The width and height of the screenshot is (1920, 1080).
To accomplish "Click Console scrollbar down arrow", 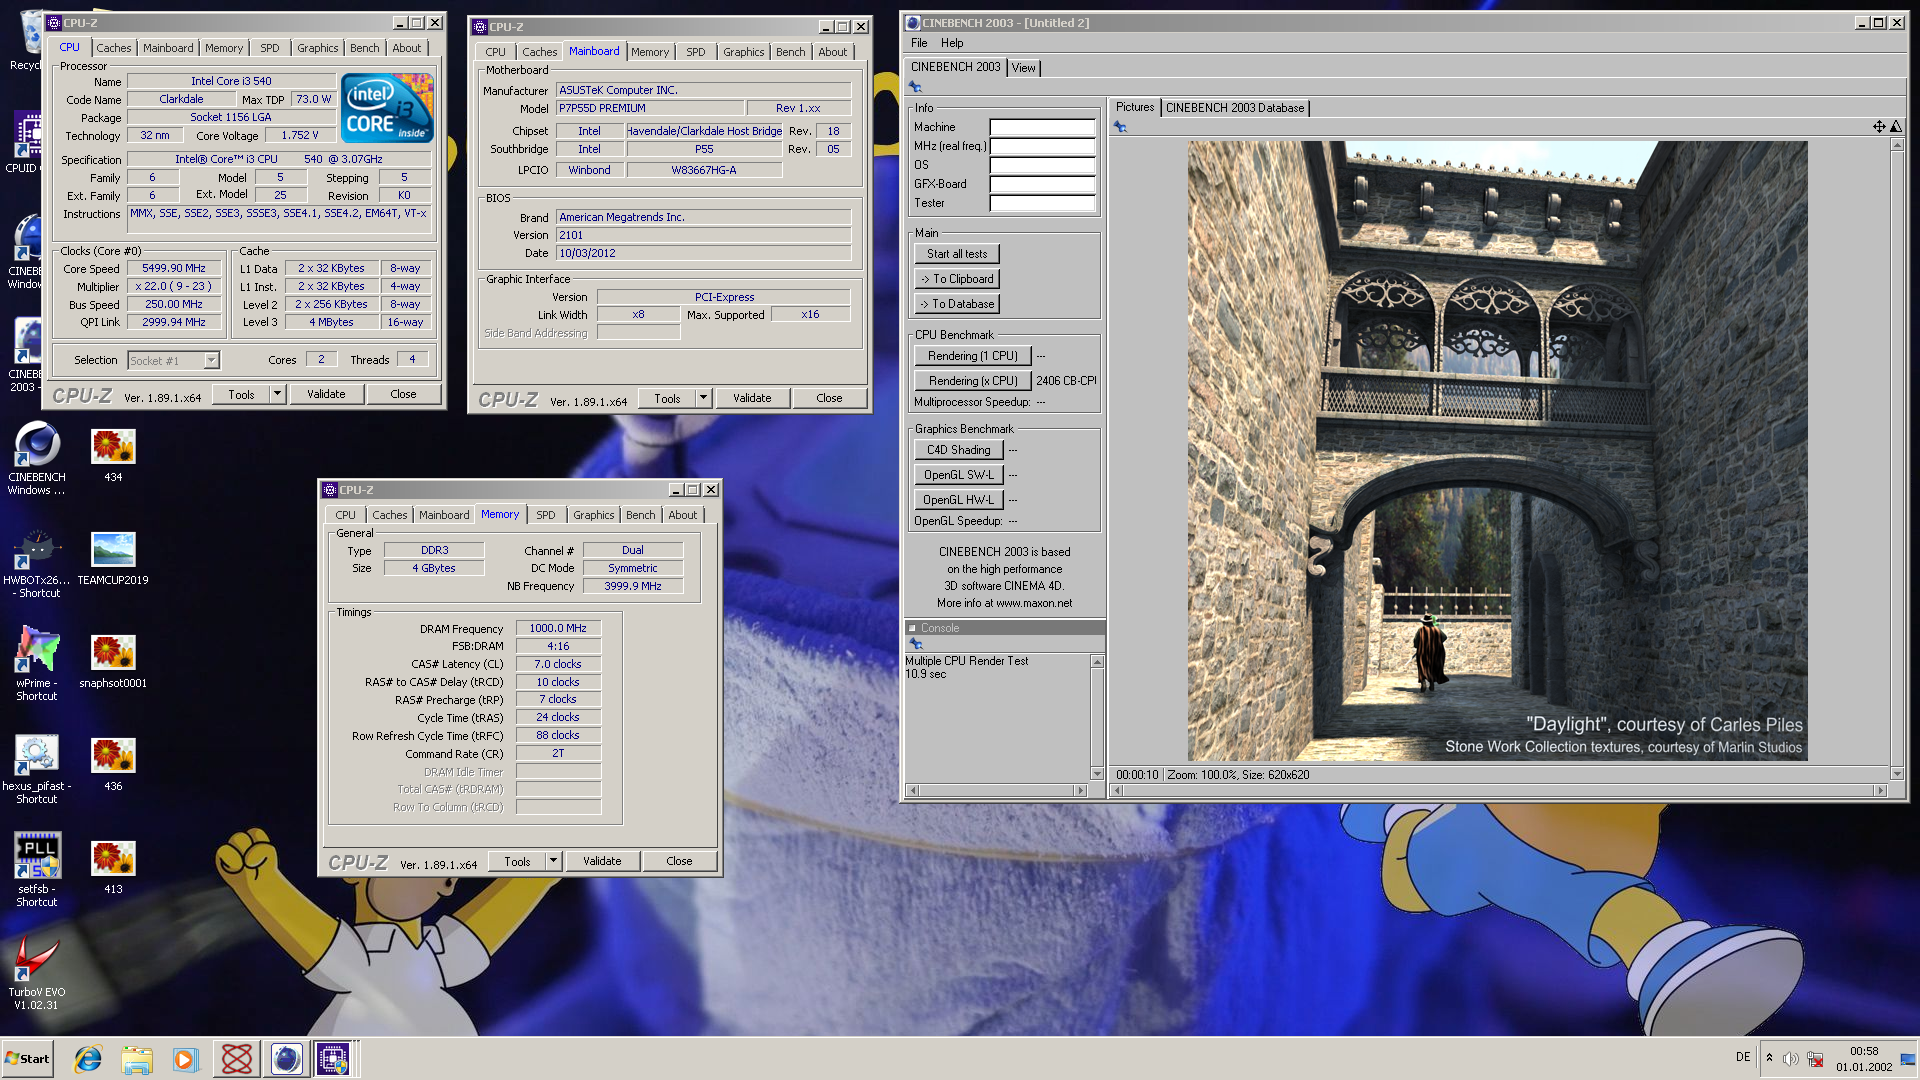I will [x=1097, y=774].
